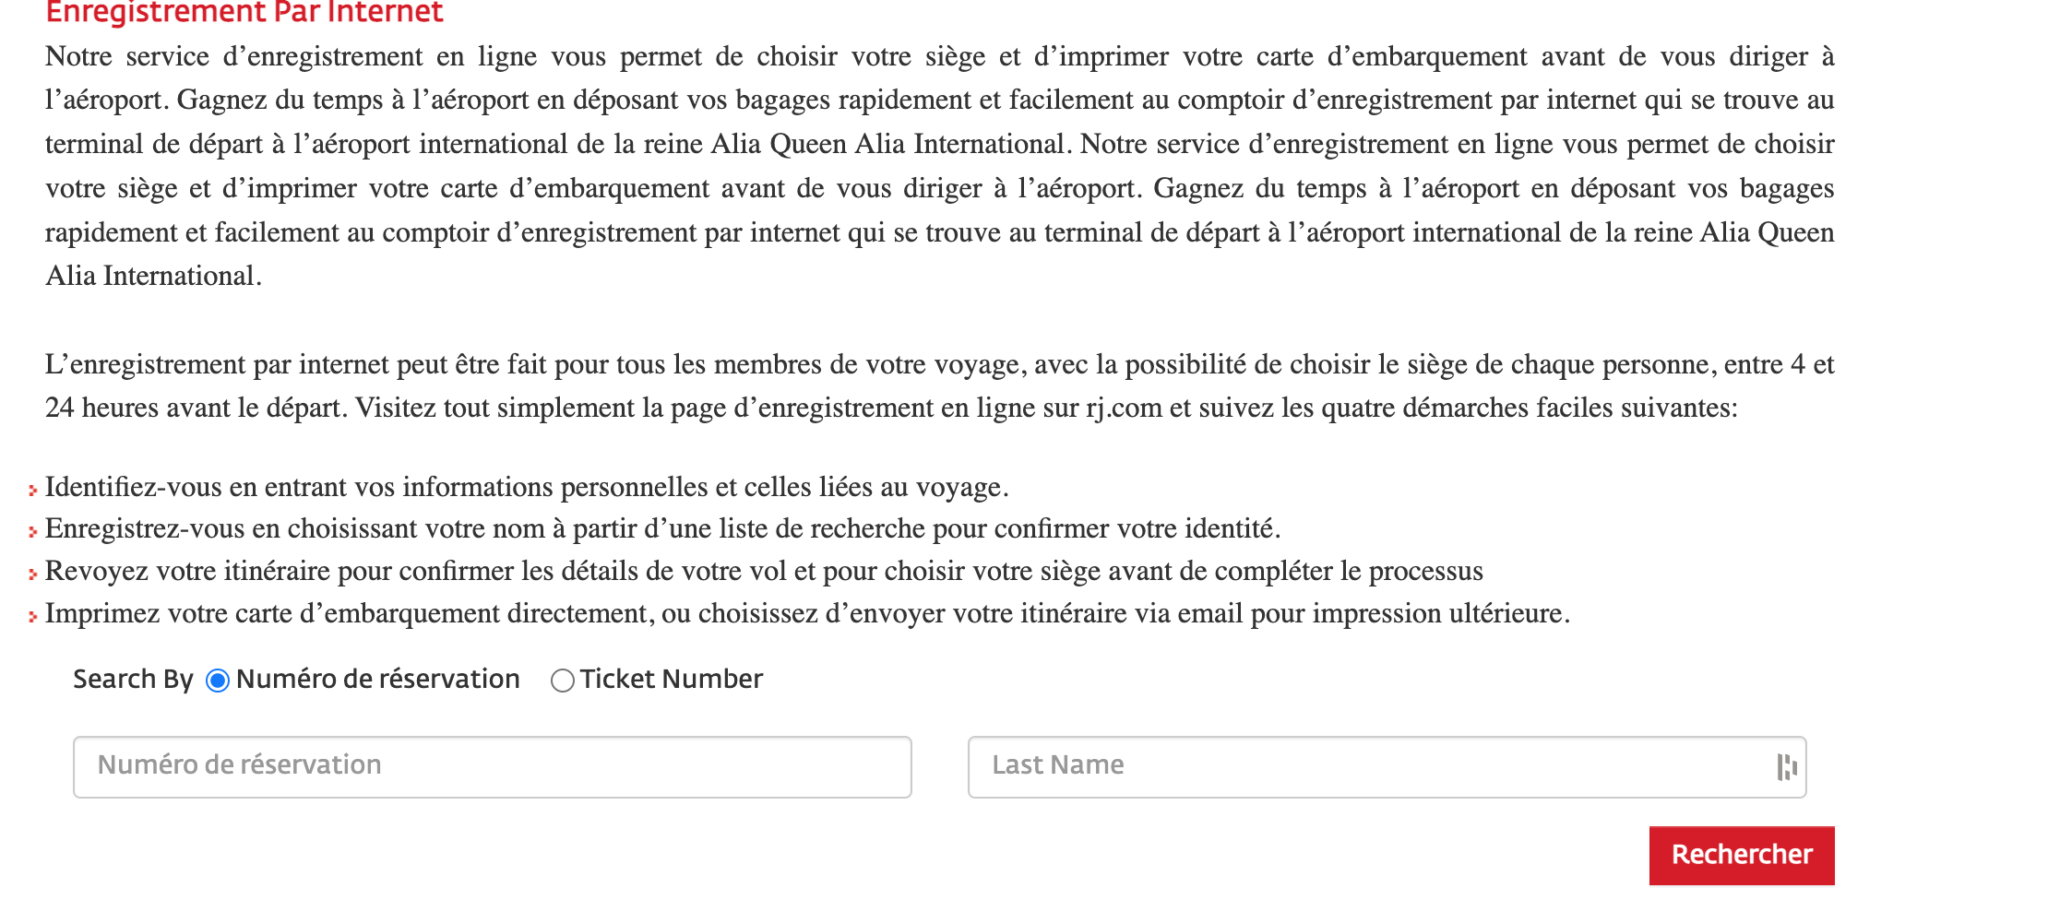
Task: Click the red arrow bullet before 'Identifiez-vous'
Action: [x=33, y=491]
